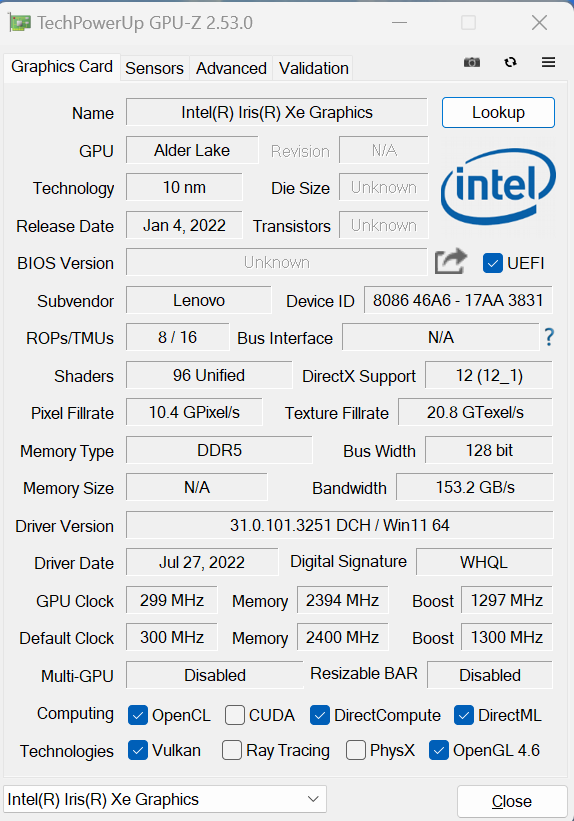Click the refresh arrows icon
Screen dimensions: 574x821
[510, 62]
